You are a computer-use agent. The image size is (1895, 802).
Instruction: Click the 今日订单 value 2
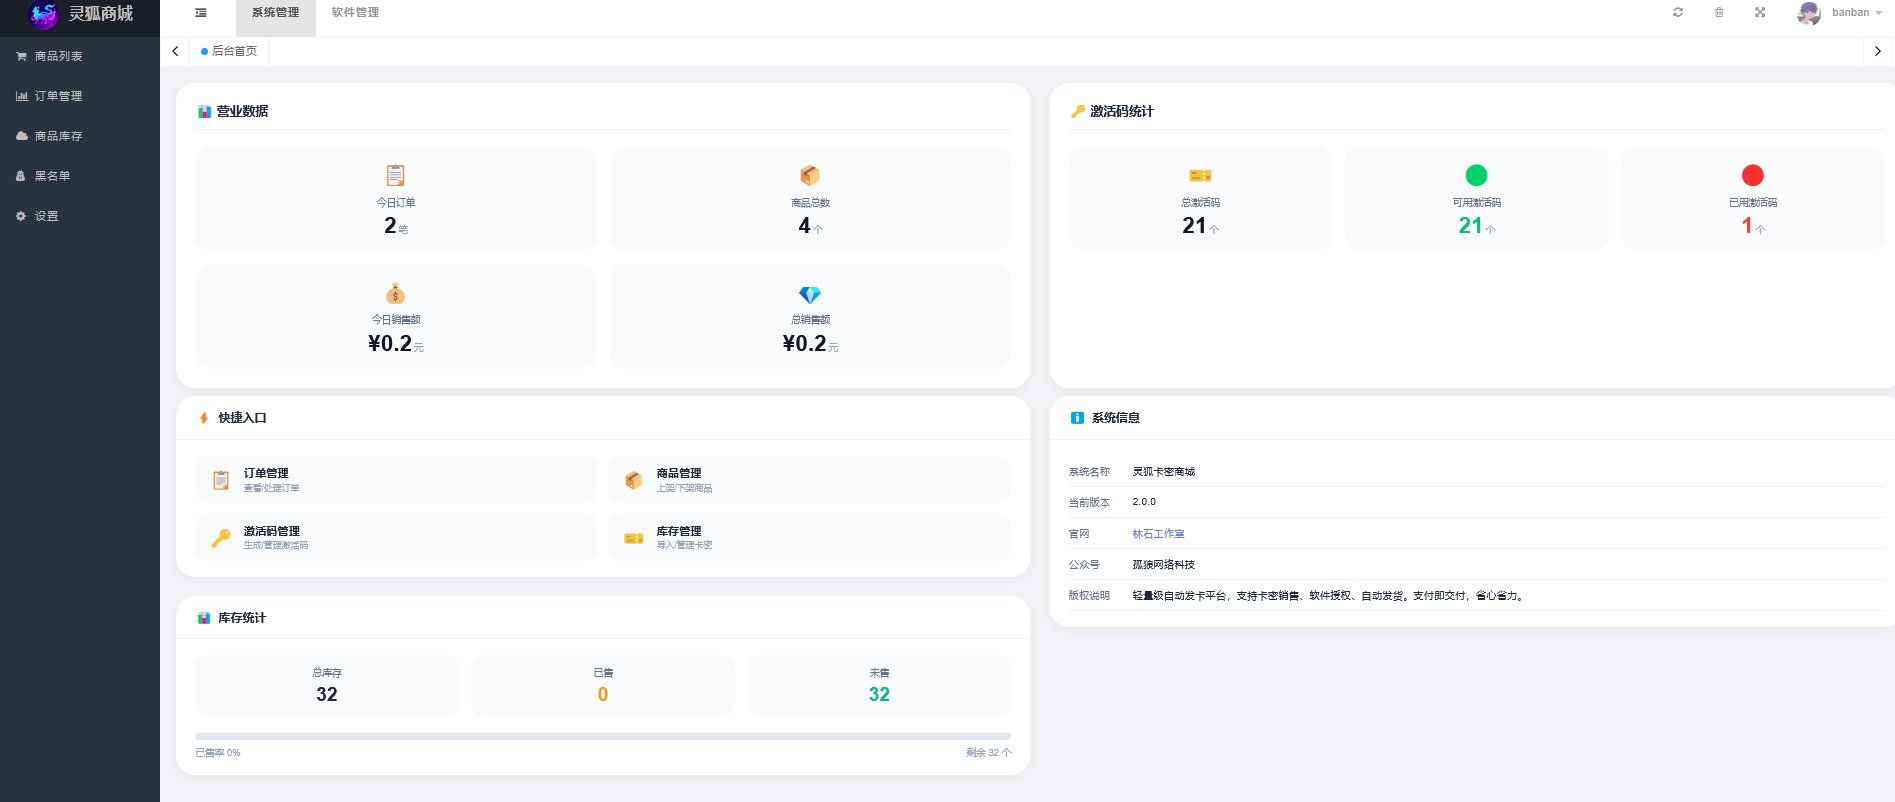tap(390, 226)
